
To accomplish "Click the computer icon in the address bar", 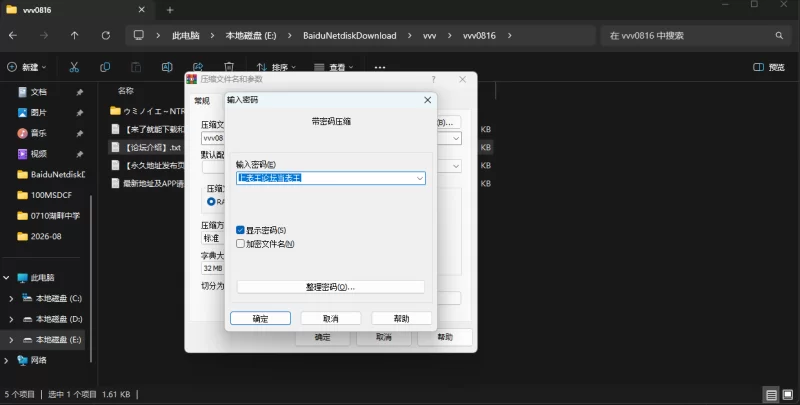I will tap(138, 35).
